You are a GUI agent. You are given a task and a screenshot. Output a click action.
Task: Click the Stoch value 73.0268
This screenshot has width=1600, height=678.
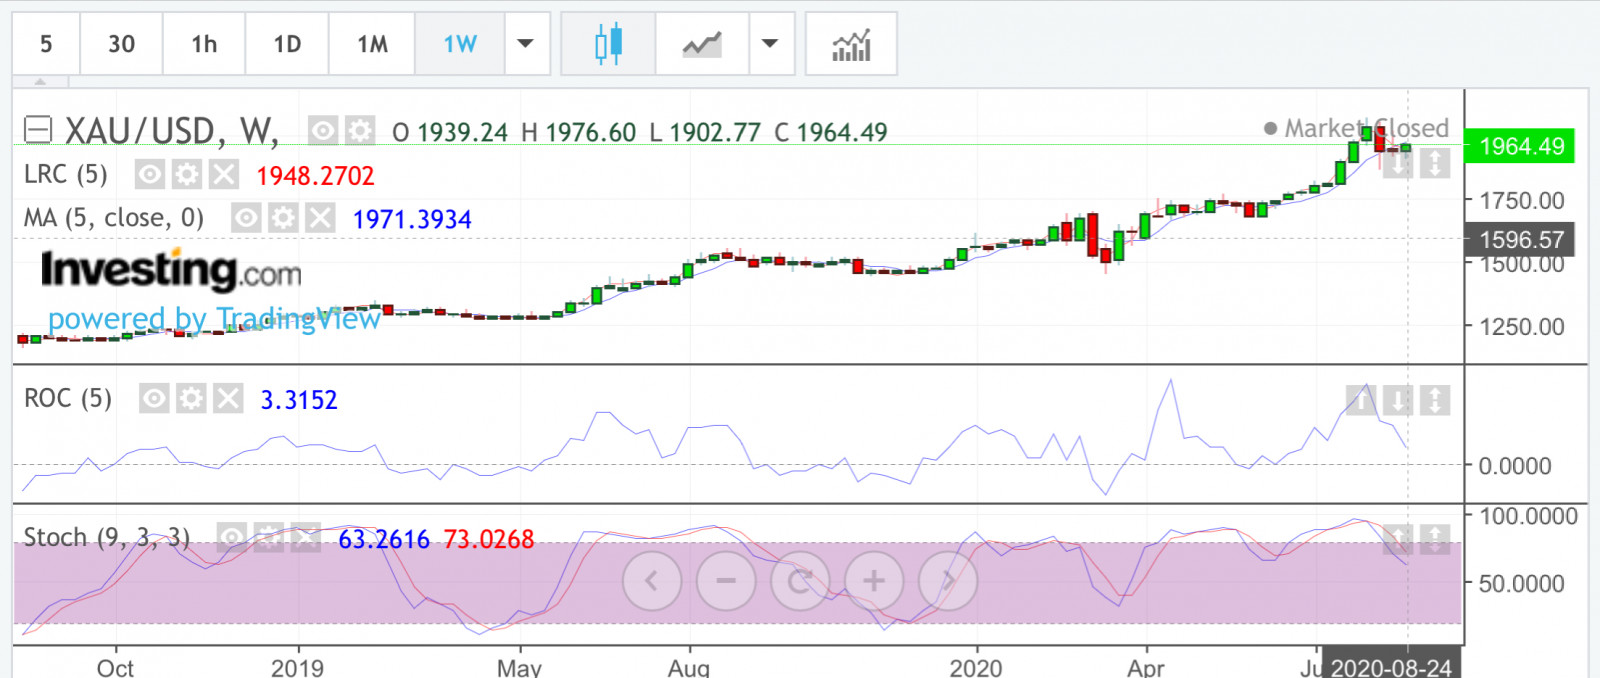[489, 539]
